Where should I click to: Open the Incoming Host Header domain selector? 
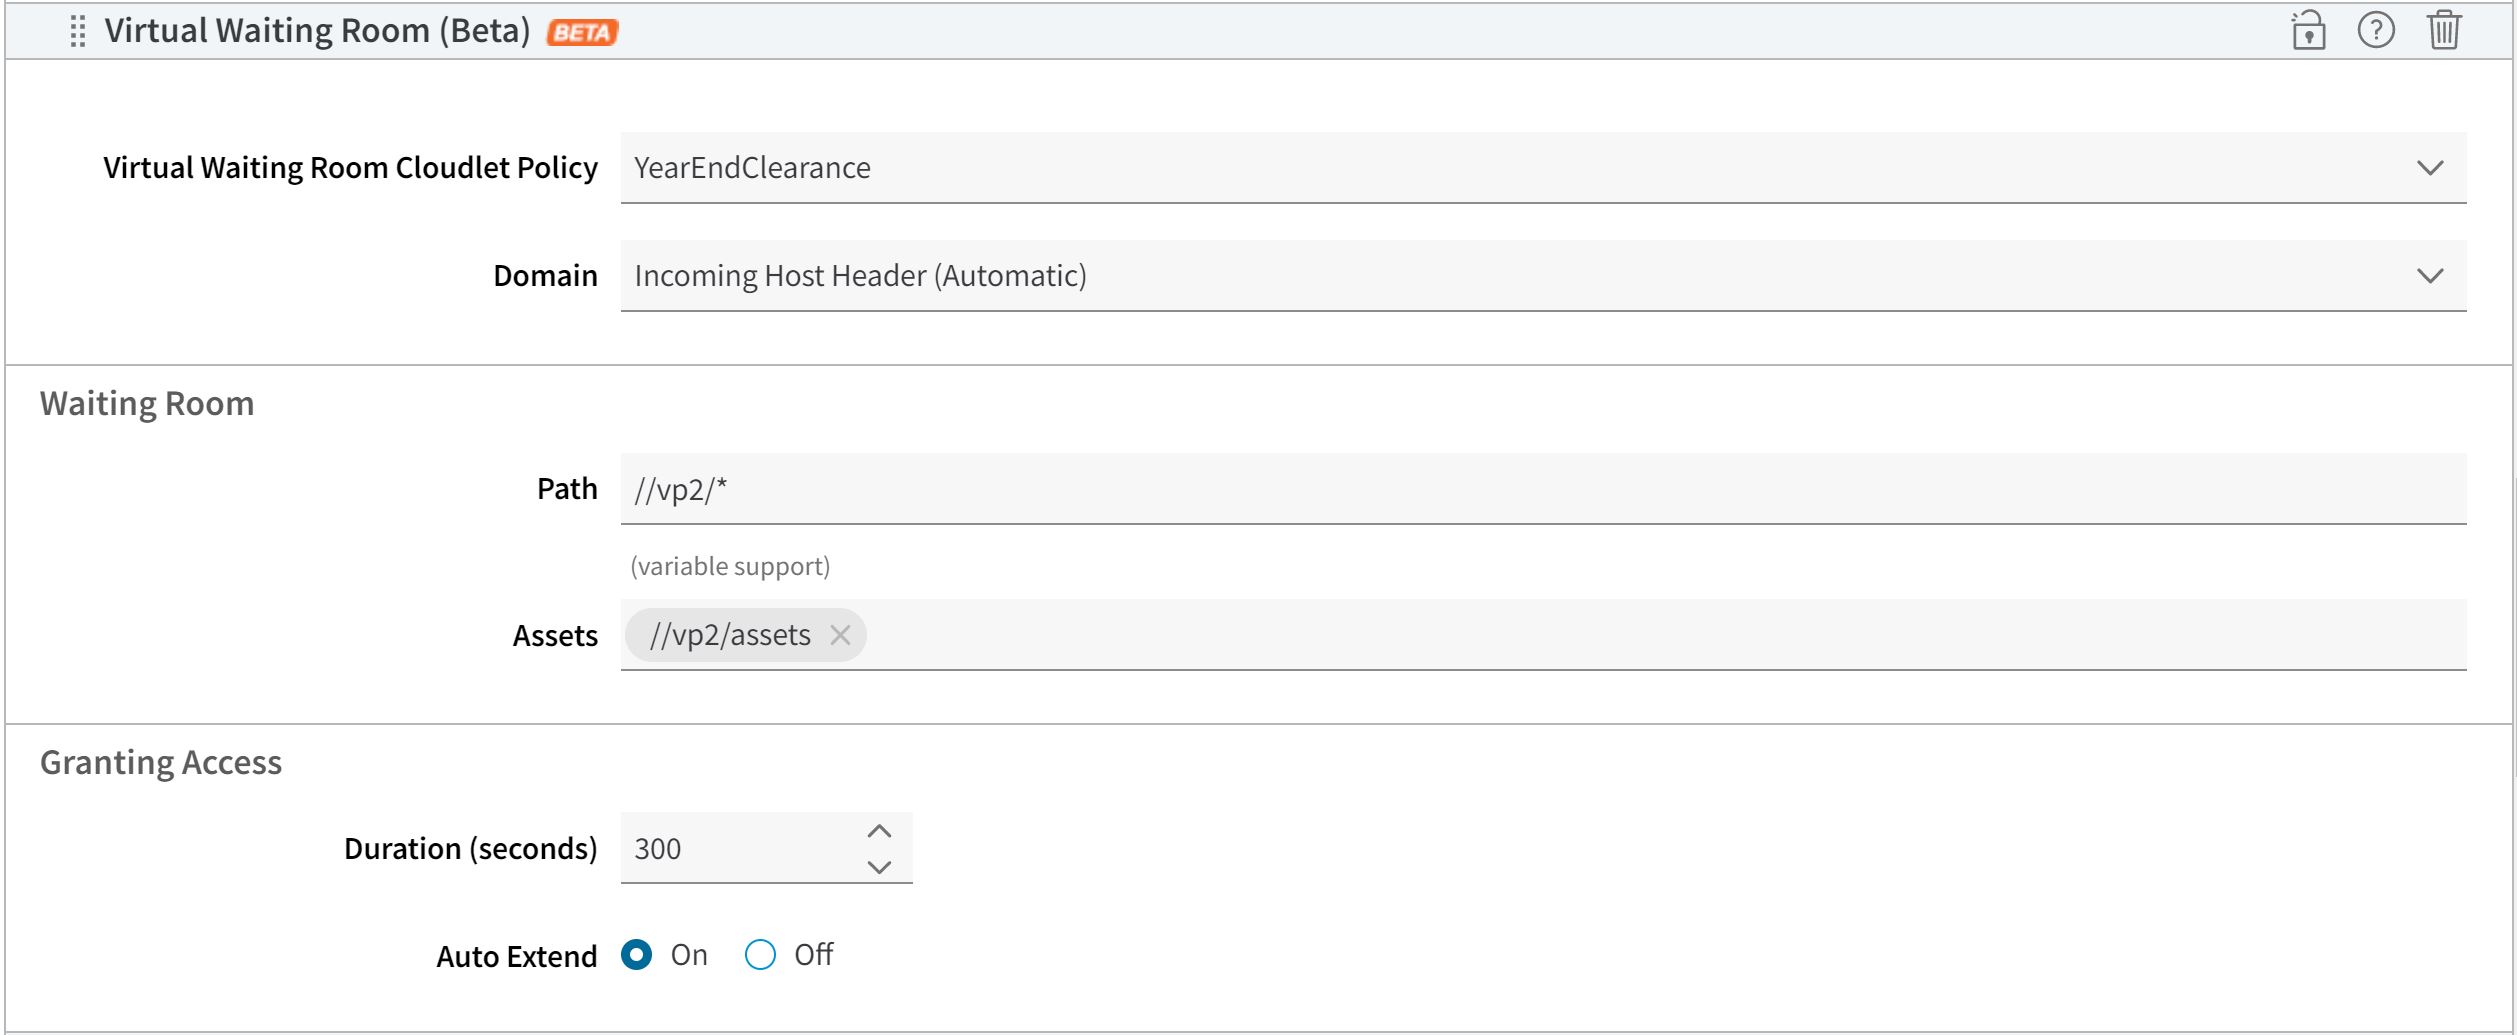1400,276
